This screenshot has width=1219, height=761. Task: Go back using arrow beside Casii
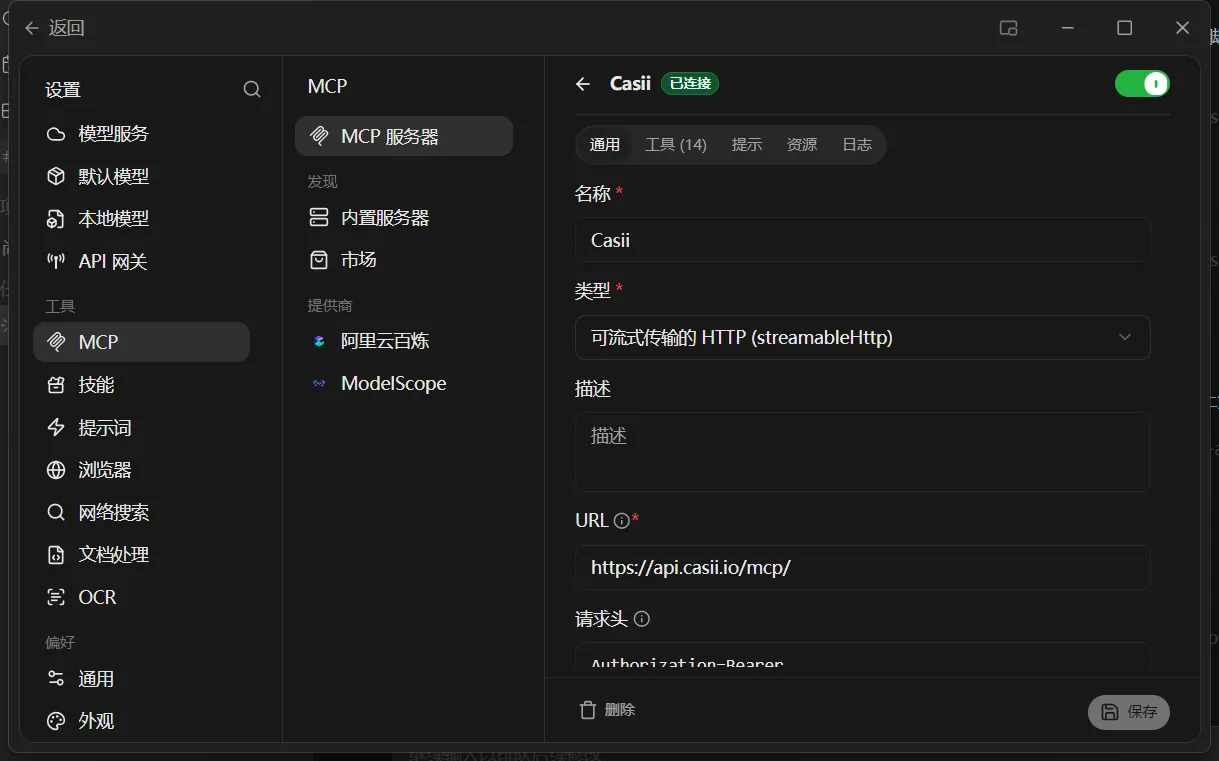coord(583,84)
